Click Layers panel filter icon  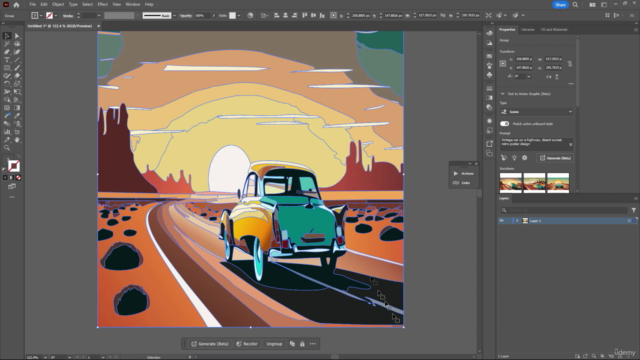pos(633,210)
